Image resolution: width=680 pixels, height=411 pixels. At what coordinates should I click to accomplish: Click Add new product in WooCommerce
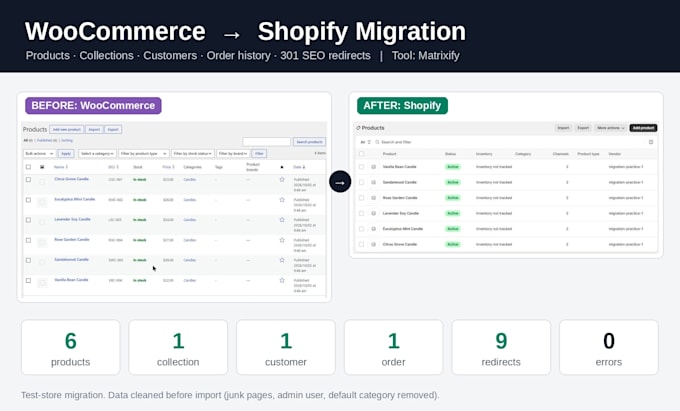pyautogui.click(x=66, y=129)
